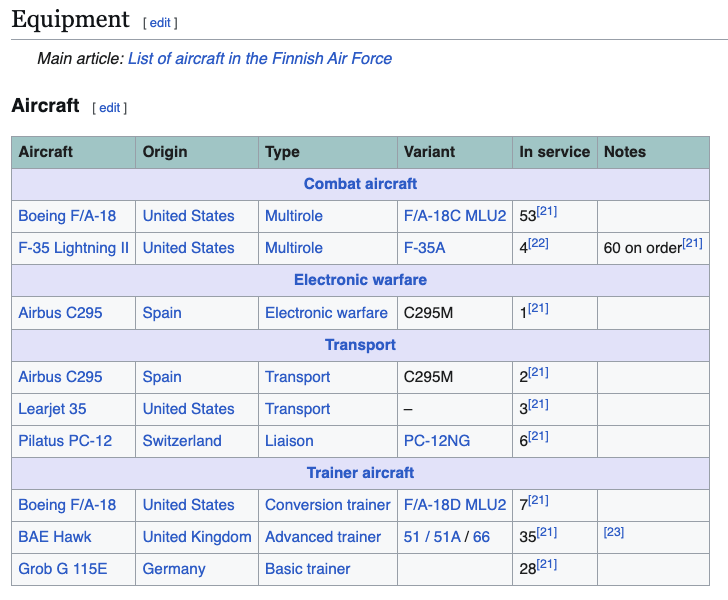The width and height of the screenshot is (728, 600).
Task: Click Multirole in the F/A-18C MLU2 row
Action: point(294,216)
